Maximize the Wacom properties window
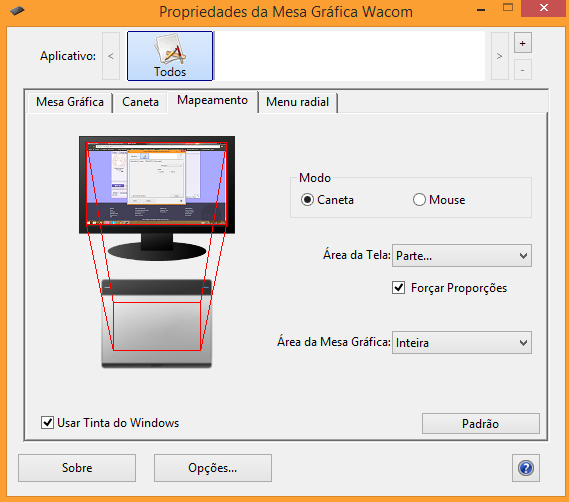This screenshot has height=502, width=569. click(508, 8)
